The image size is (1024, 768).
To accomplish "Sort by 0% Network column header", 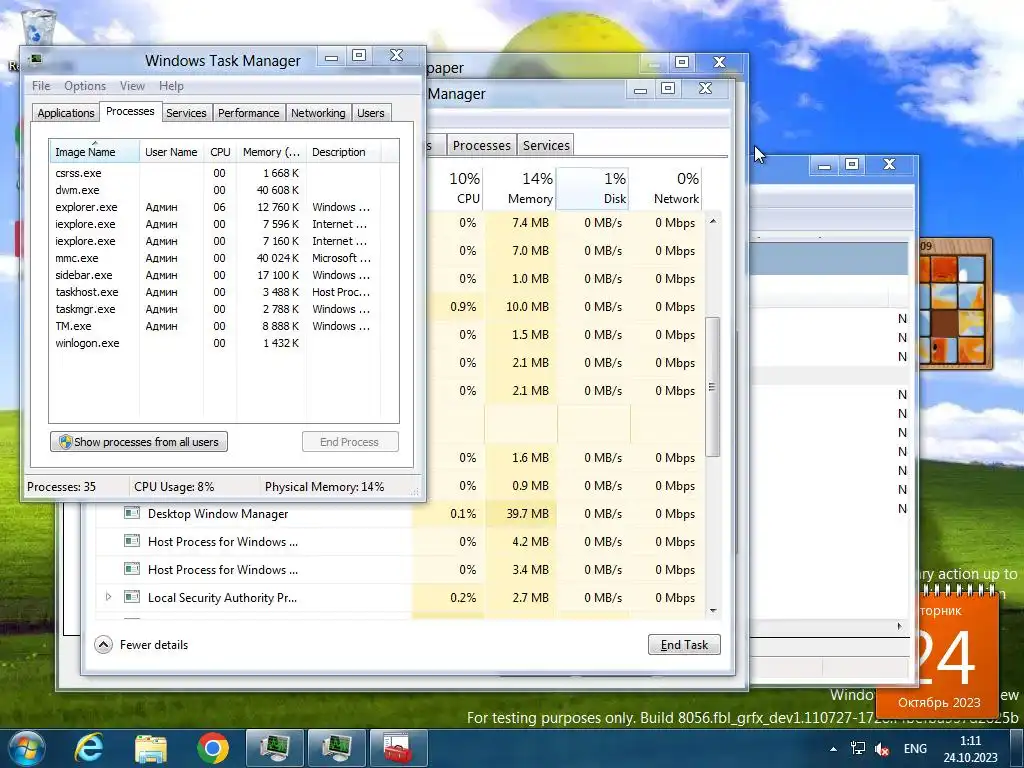I will pyautogui.click(x=666, y=188).
